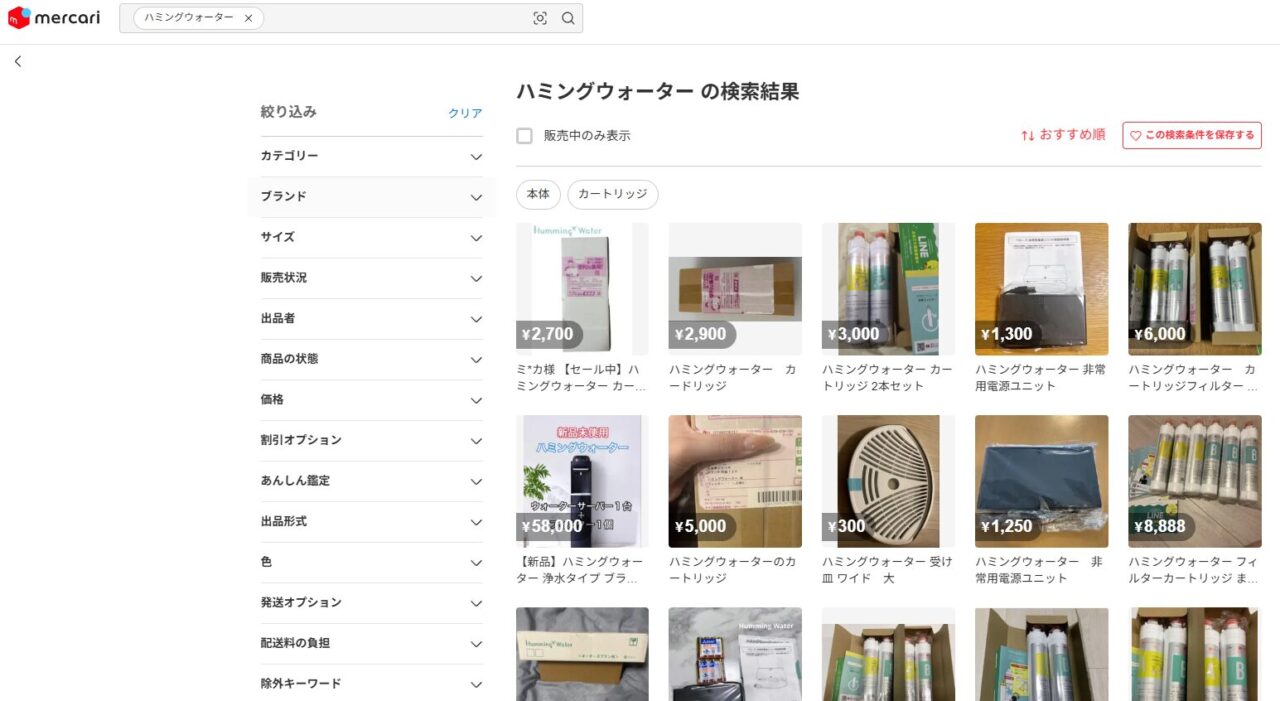Screen dimensions: 1280x701
Task: Open the 商品の状態 filter
Action: [x=371, y=359]
